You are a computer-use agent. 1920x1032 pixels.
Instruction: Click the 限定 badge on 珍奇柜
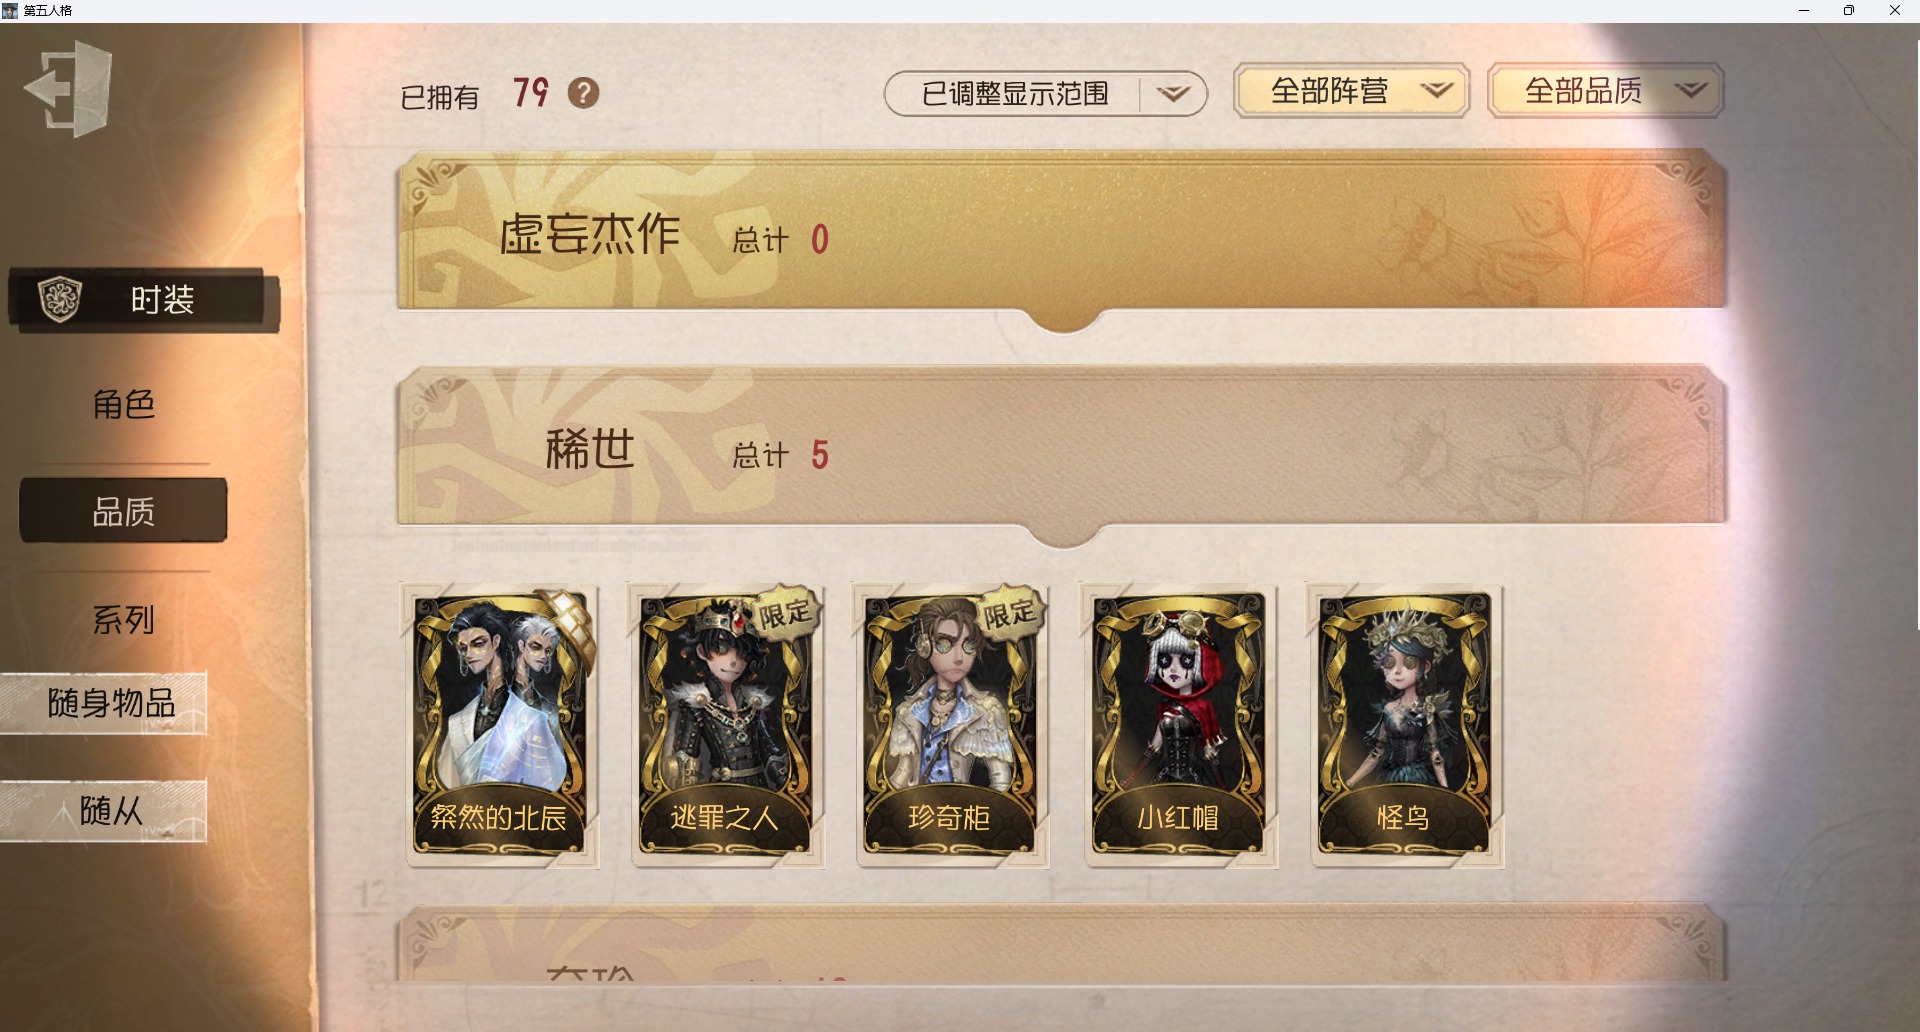1009,612
